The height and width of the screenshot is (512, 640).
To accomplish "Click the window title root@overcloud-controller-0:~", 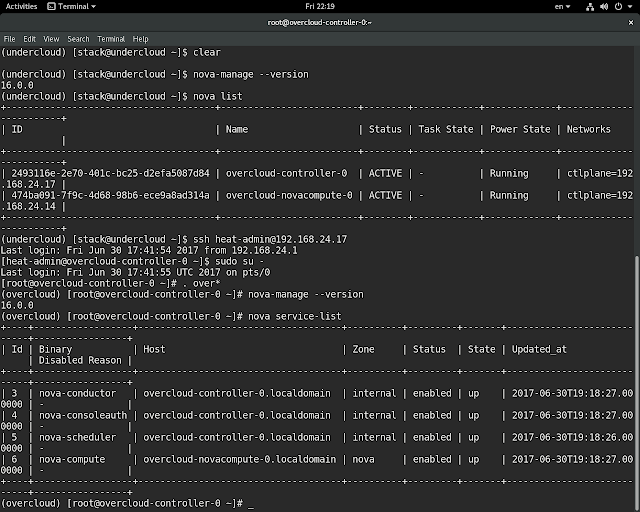I will 320,22.
